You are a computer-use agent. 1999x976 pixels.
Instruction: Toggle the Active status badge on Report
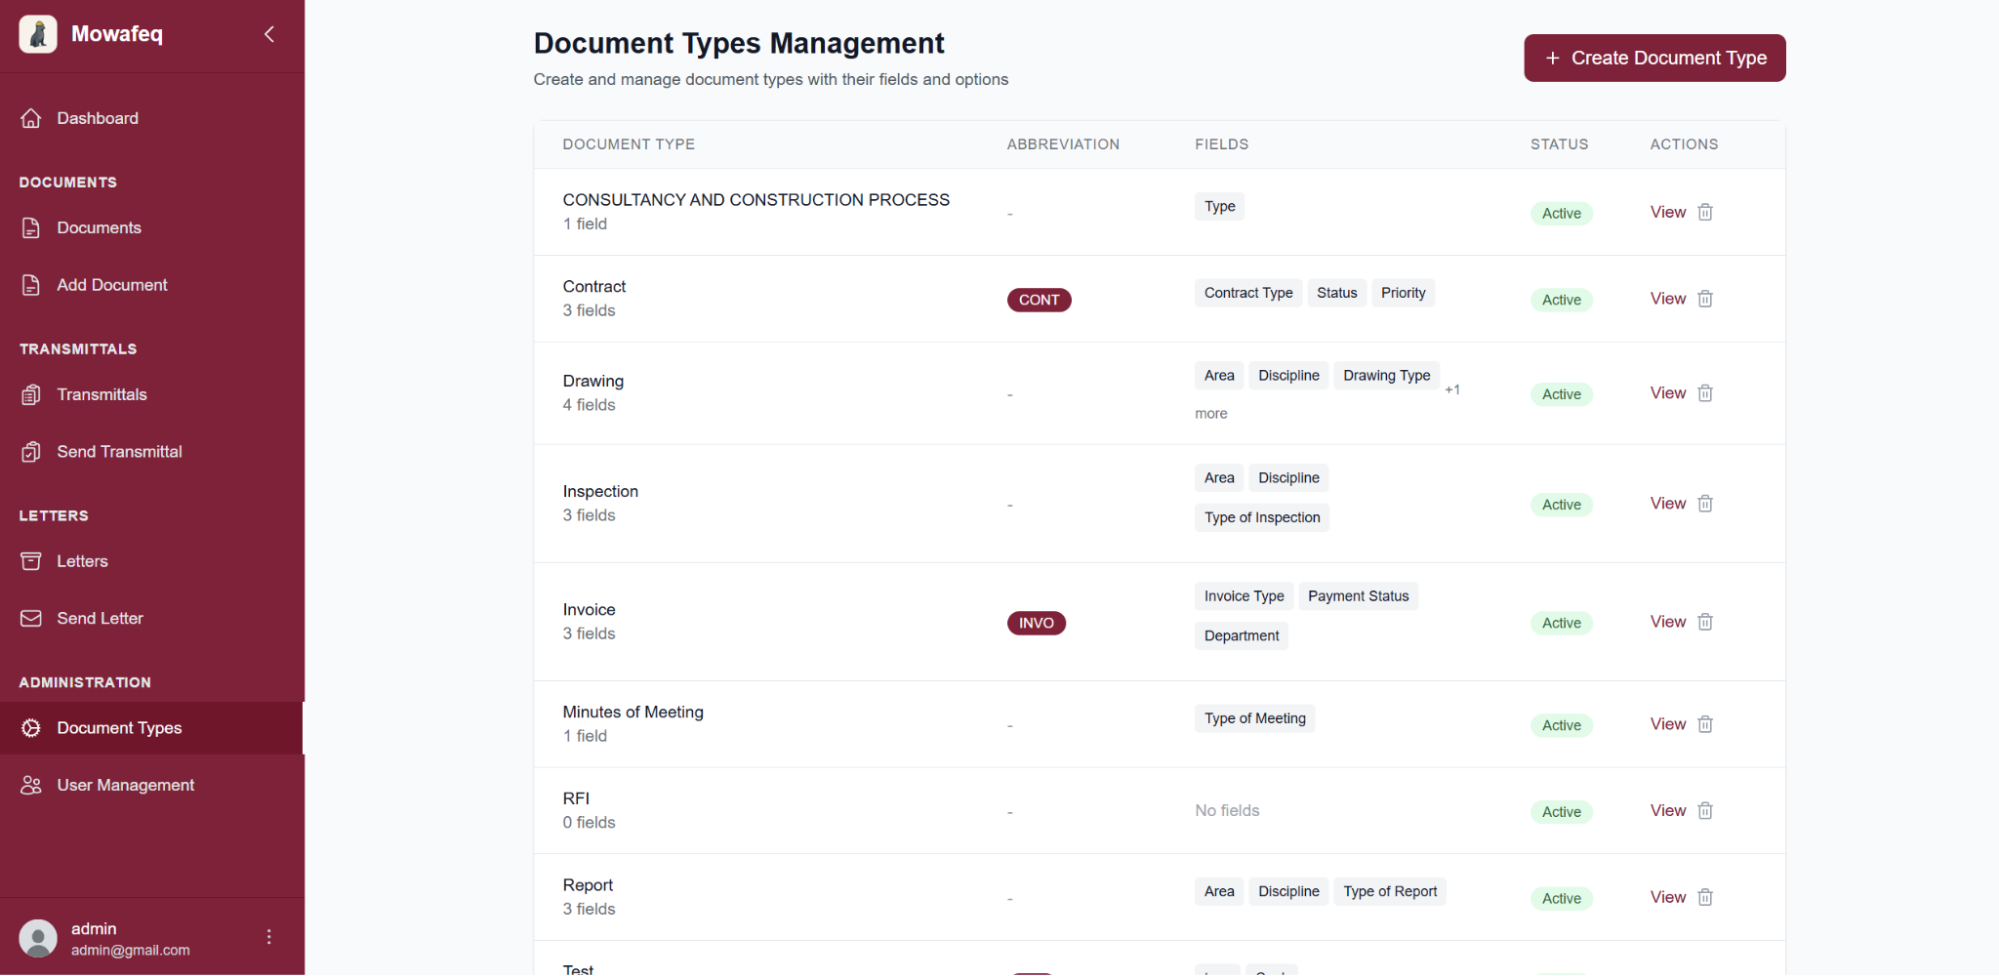[x=1561, y=898]
